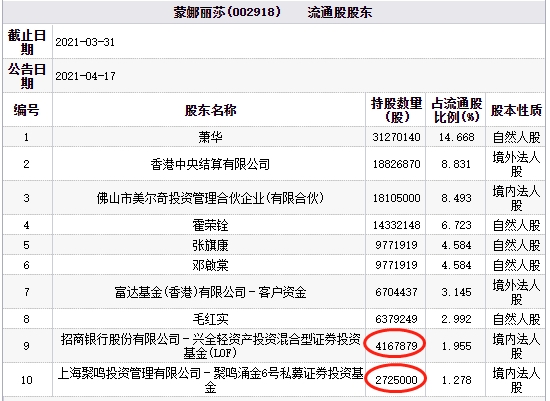The image size is (550, 401).
Task: Click the 截止日期 label cell
Action: coord(27,42)
